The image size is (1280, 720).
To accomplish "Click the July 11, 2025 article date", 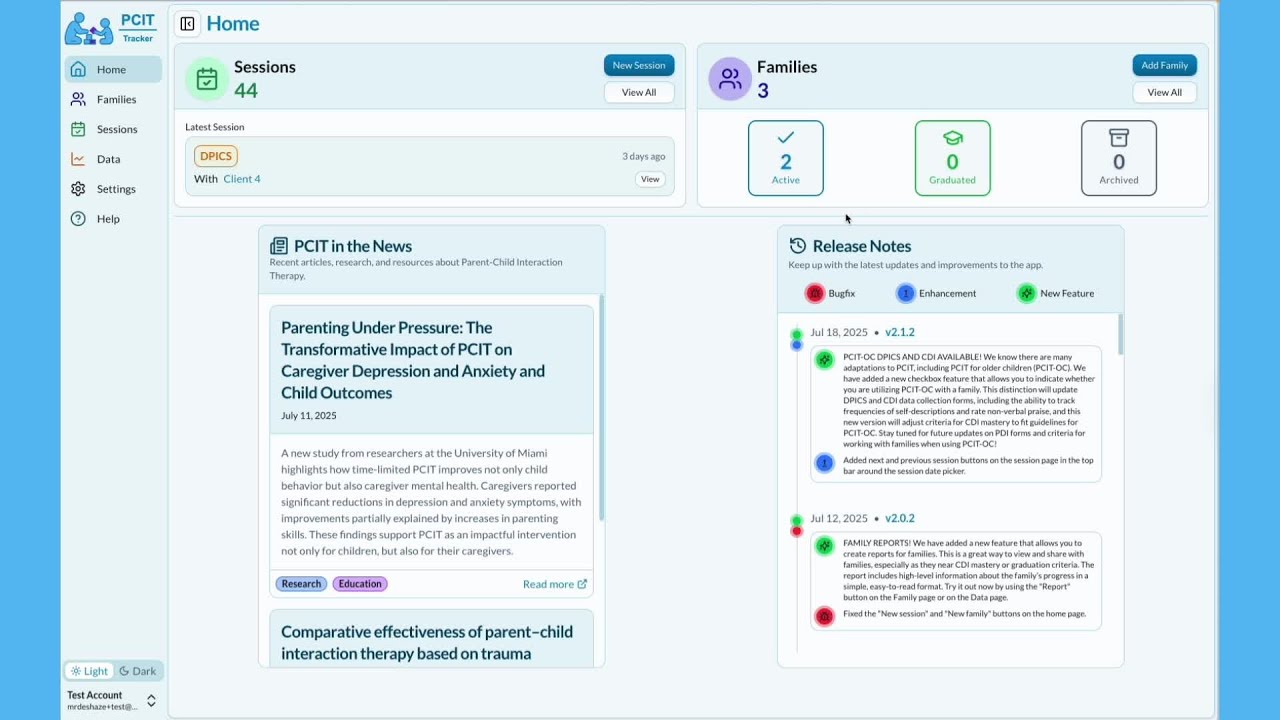I will [x=309, y=415].
